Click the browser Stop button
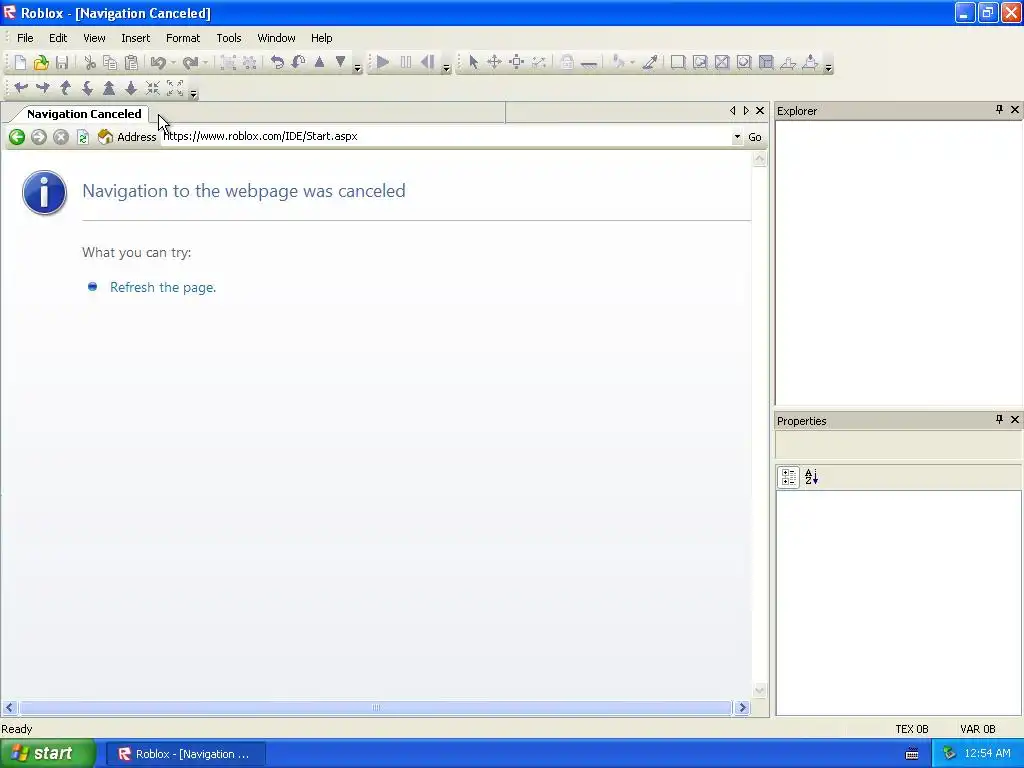 61,137
